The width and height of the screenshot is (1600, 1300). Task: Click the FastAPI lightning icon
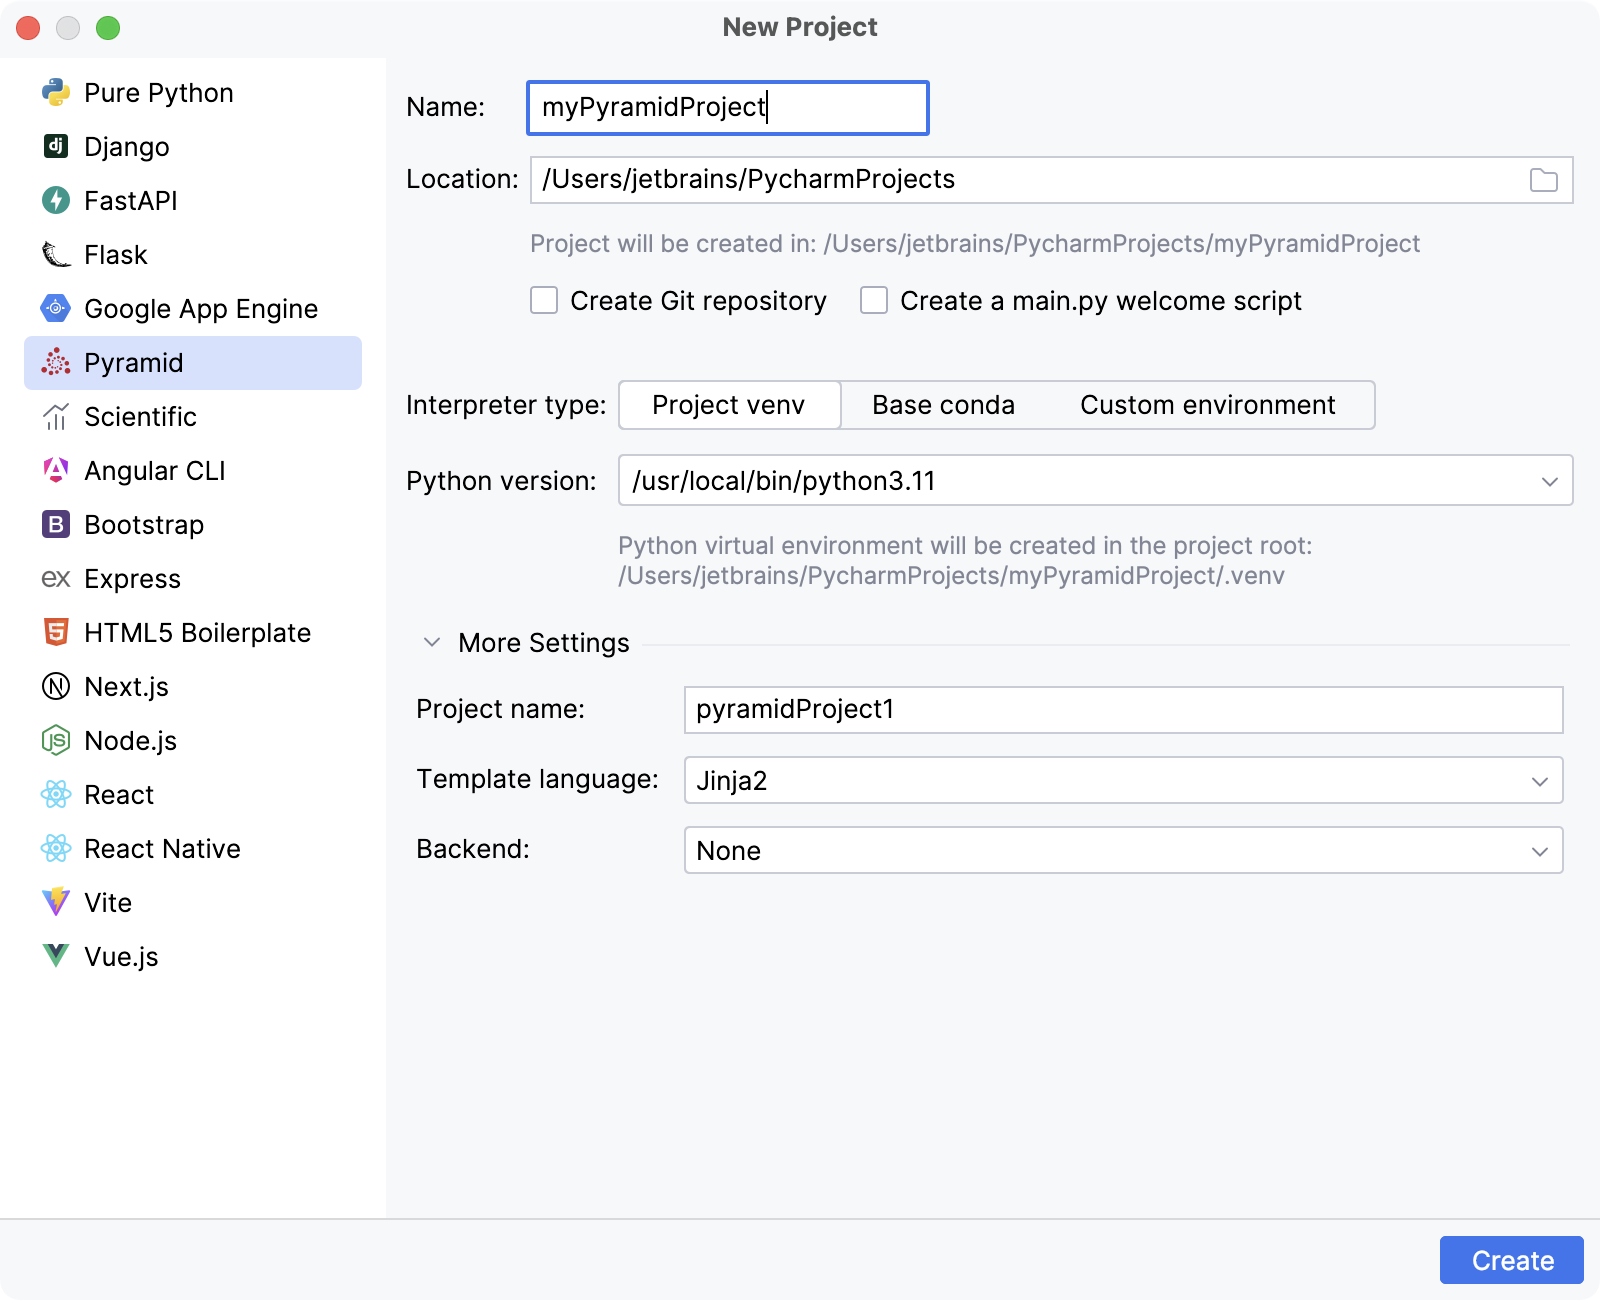[x=56, y=201]
